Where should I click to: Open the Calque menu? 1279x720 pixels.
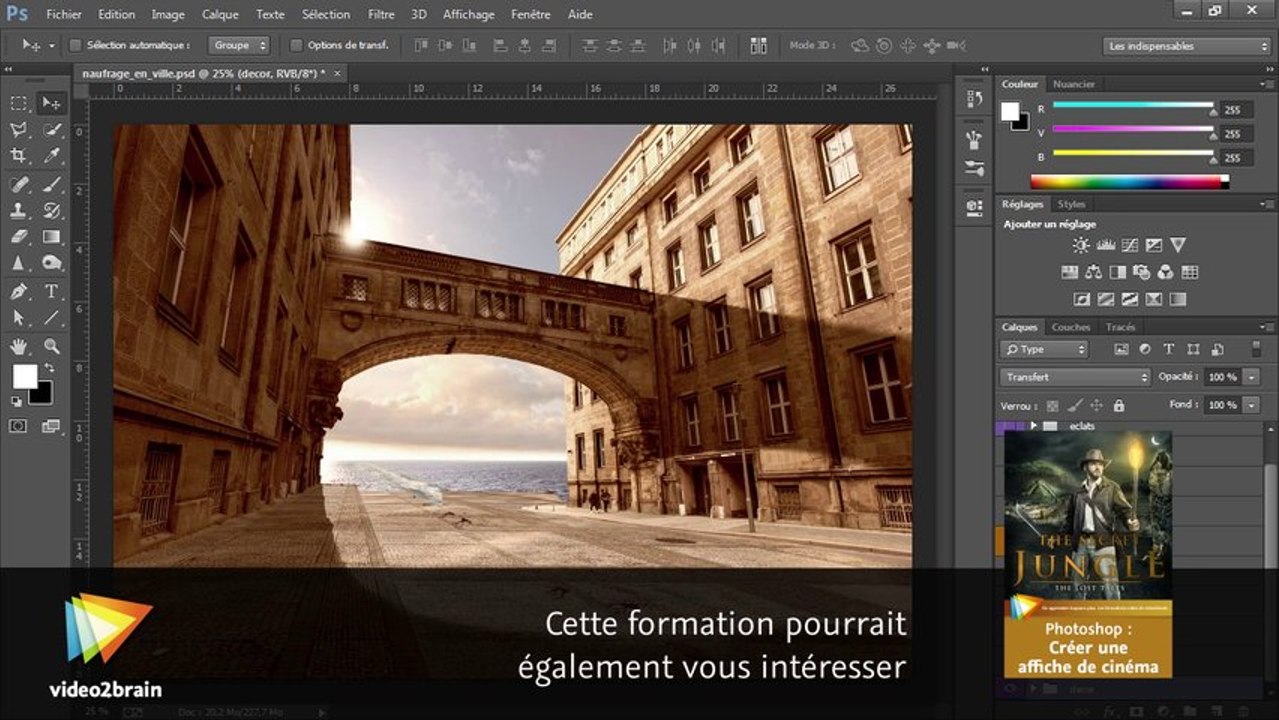220,14
